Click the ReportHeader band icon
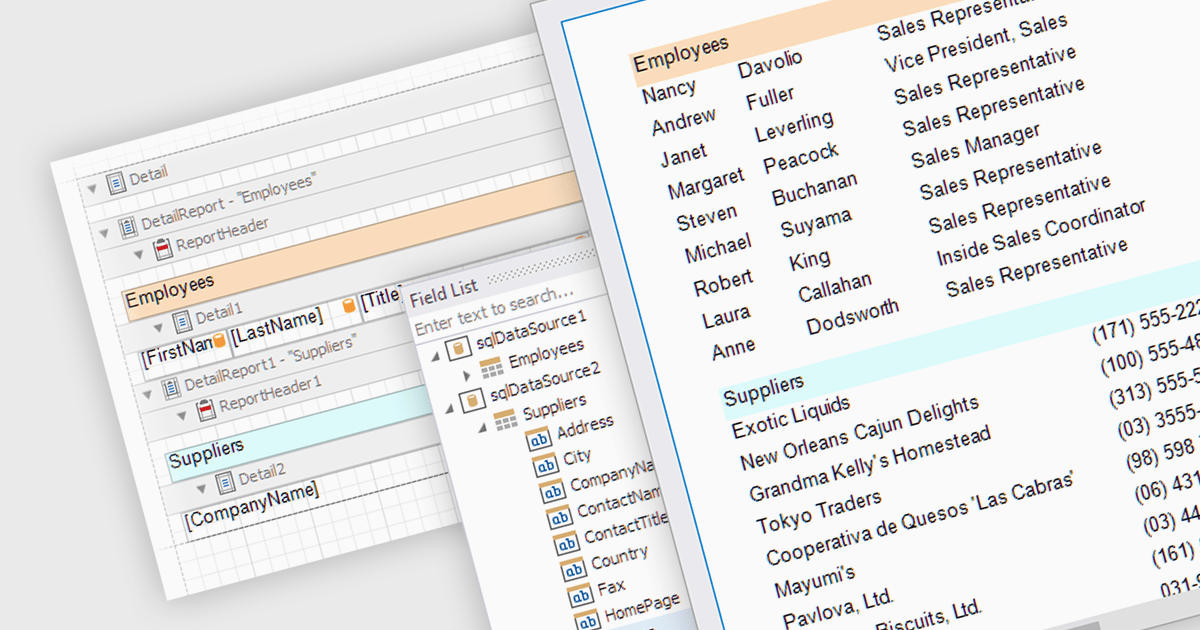Viewport: 1200px width, 630px height. 163,250
